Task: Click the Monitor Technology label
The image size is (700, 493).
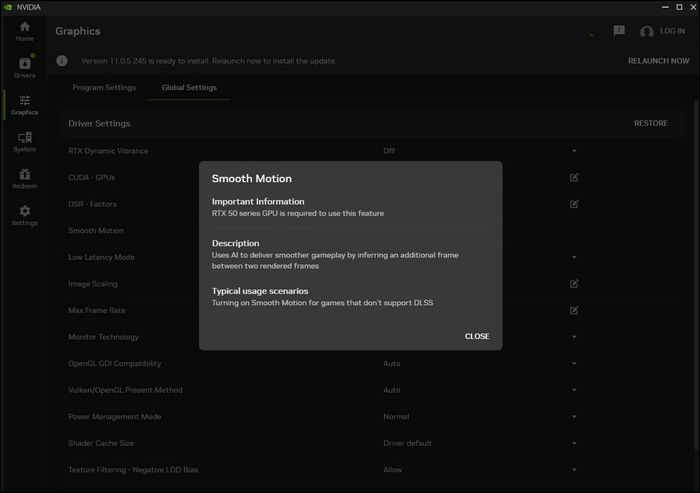Action: tap(103, 337)
